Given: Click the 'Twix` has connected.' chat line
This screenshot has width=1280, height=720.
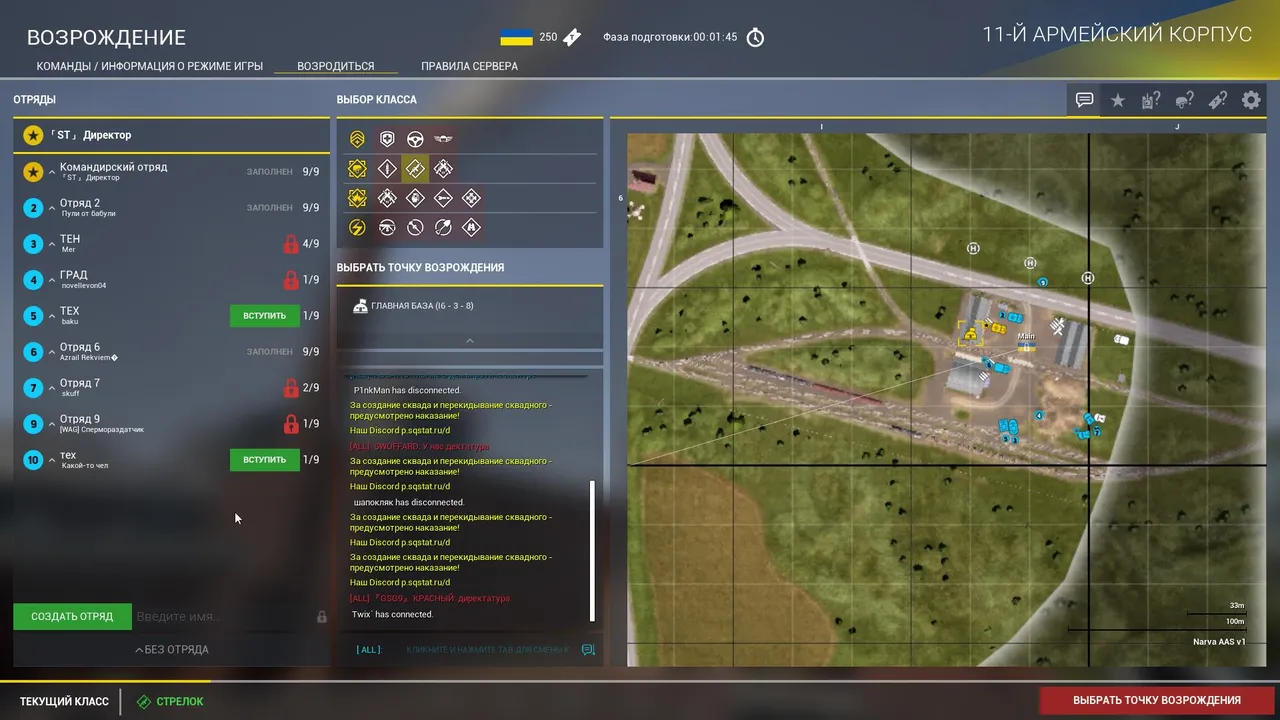Looking at the screenshot, I should pos(392,614).
